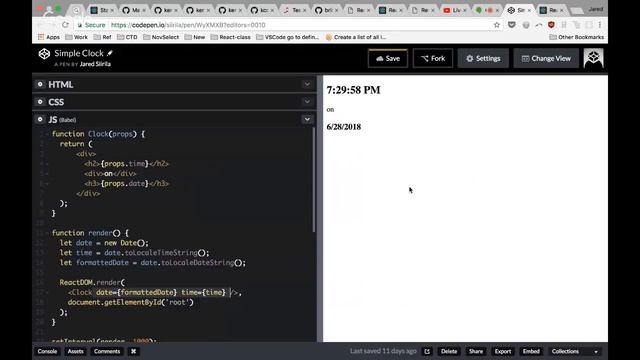Click the 'function Clock(props)' code line
The width and height of the screenshot is (640, 360).
(98, 134)
